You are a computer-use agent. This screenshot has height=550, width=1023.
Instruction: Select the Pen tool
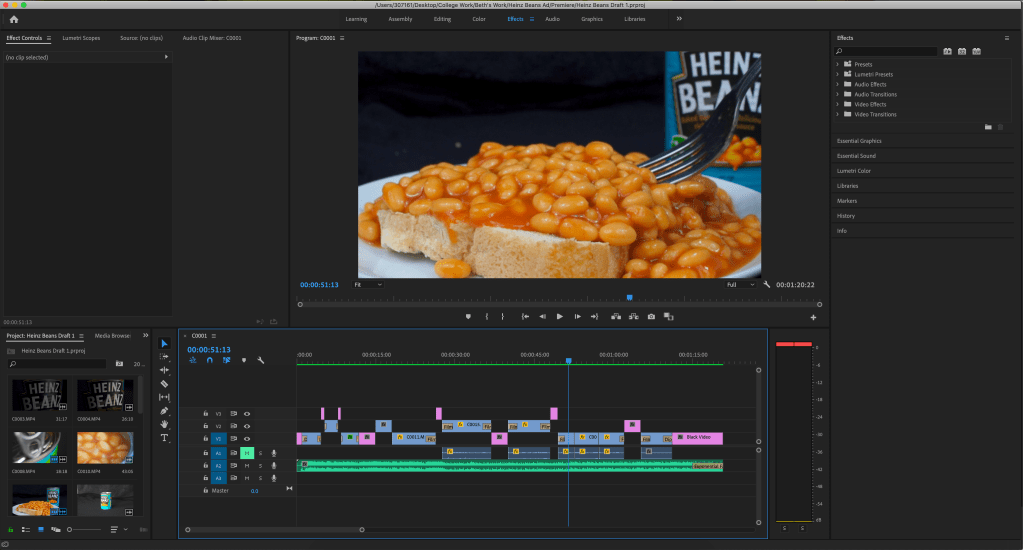[x=165, y=411]
